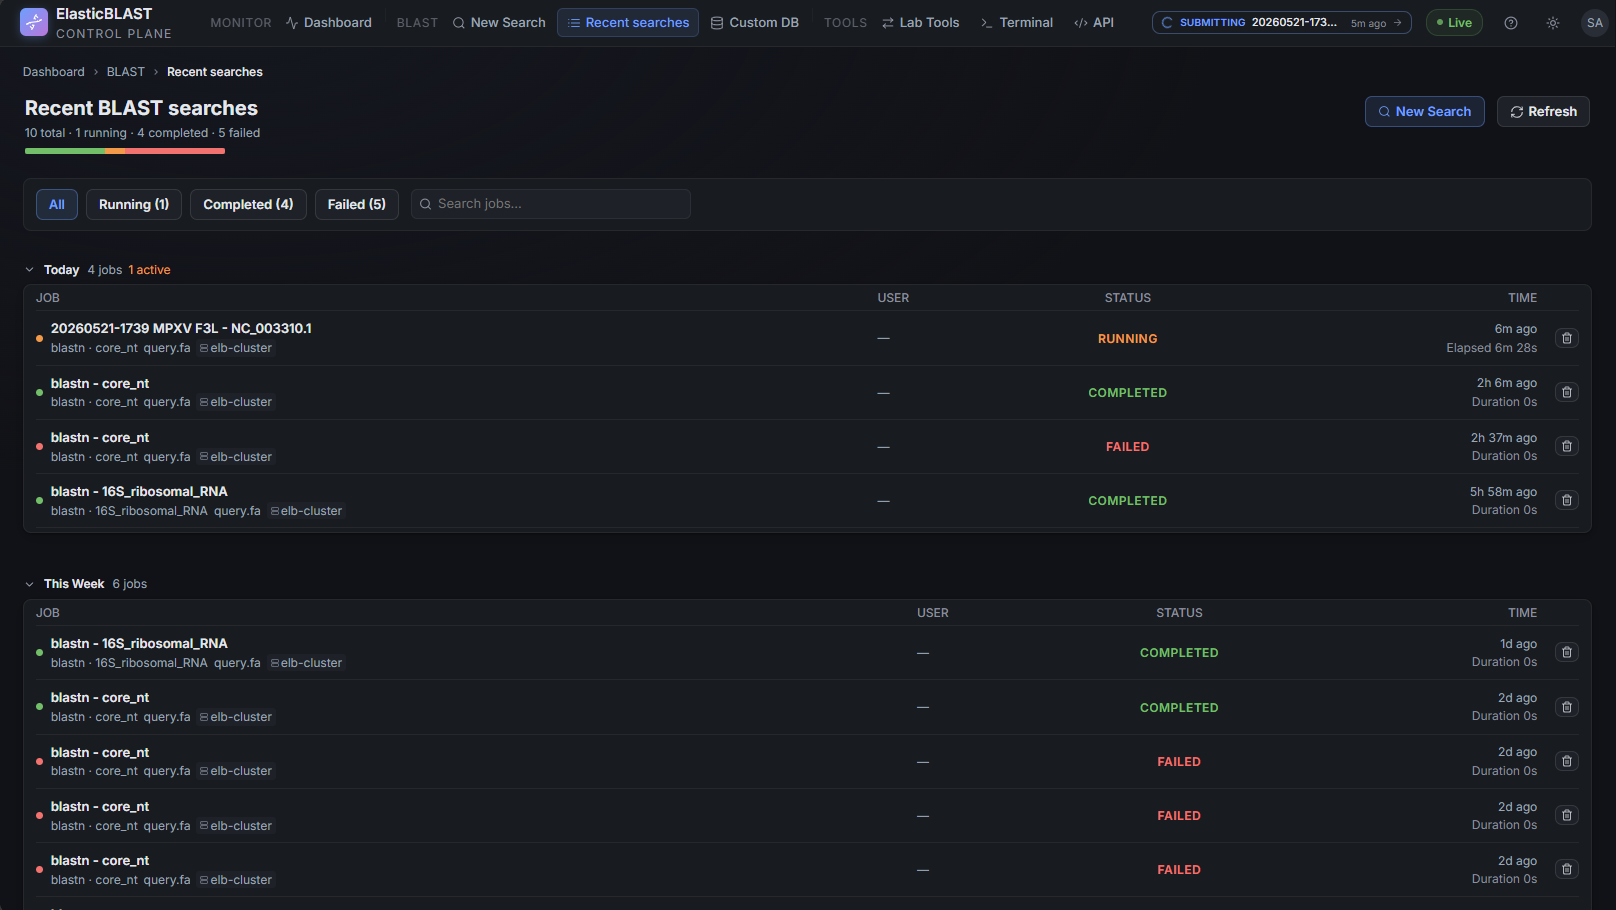This screenshot has height=910, width=1616.
Task: Delete the 16S_ribosomal_RNA job from 1d ago
Action: pos(1567,652)
